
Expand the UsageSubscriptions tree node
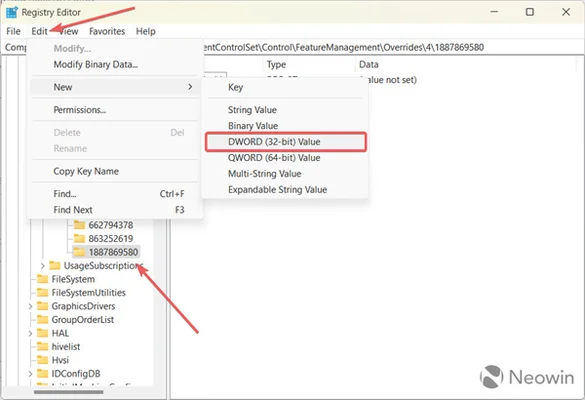(43, 266)
